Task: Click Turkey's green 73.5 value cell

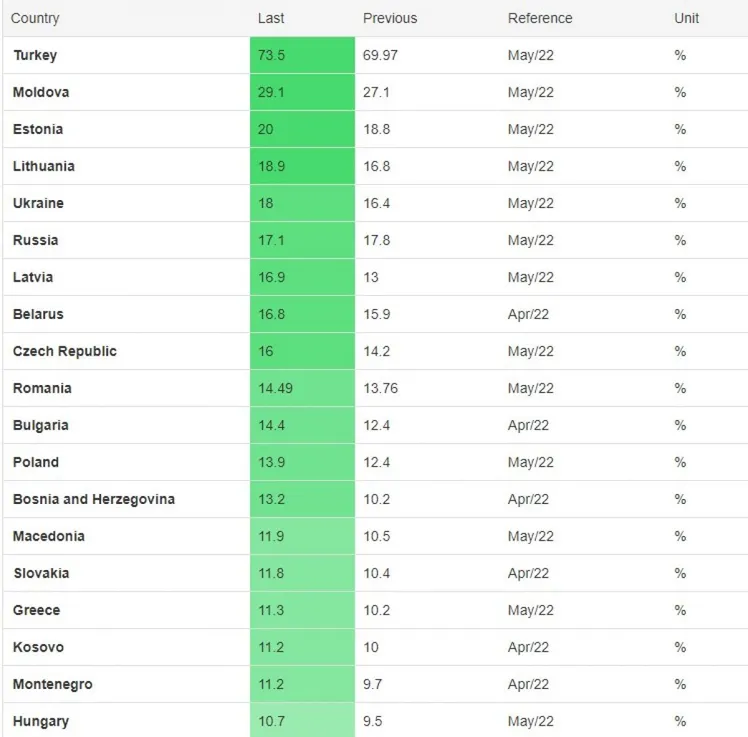Action: click(x=302, y=56)
